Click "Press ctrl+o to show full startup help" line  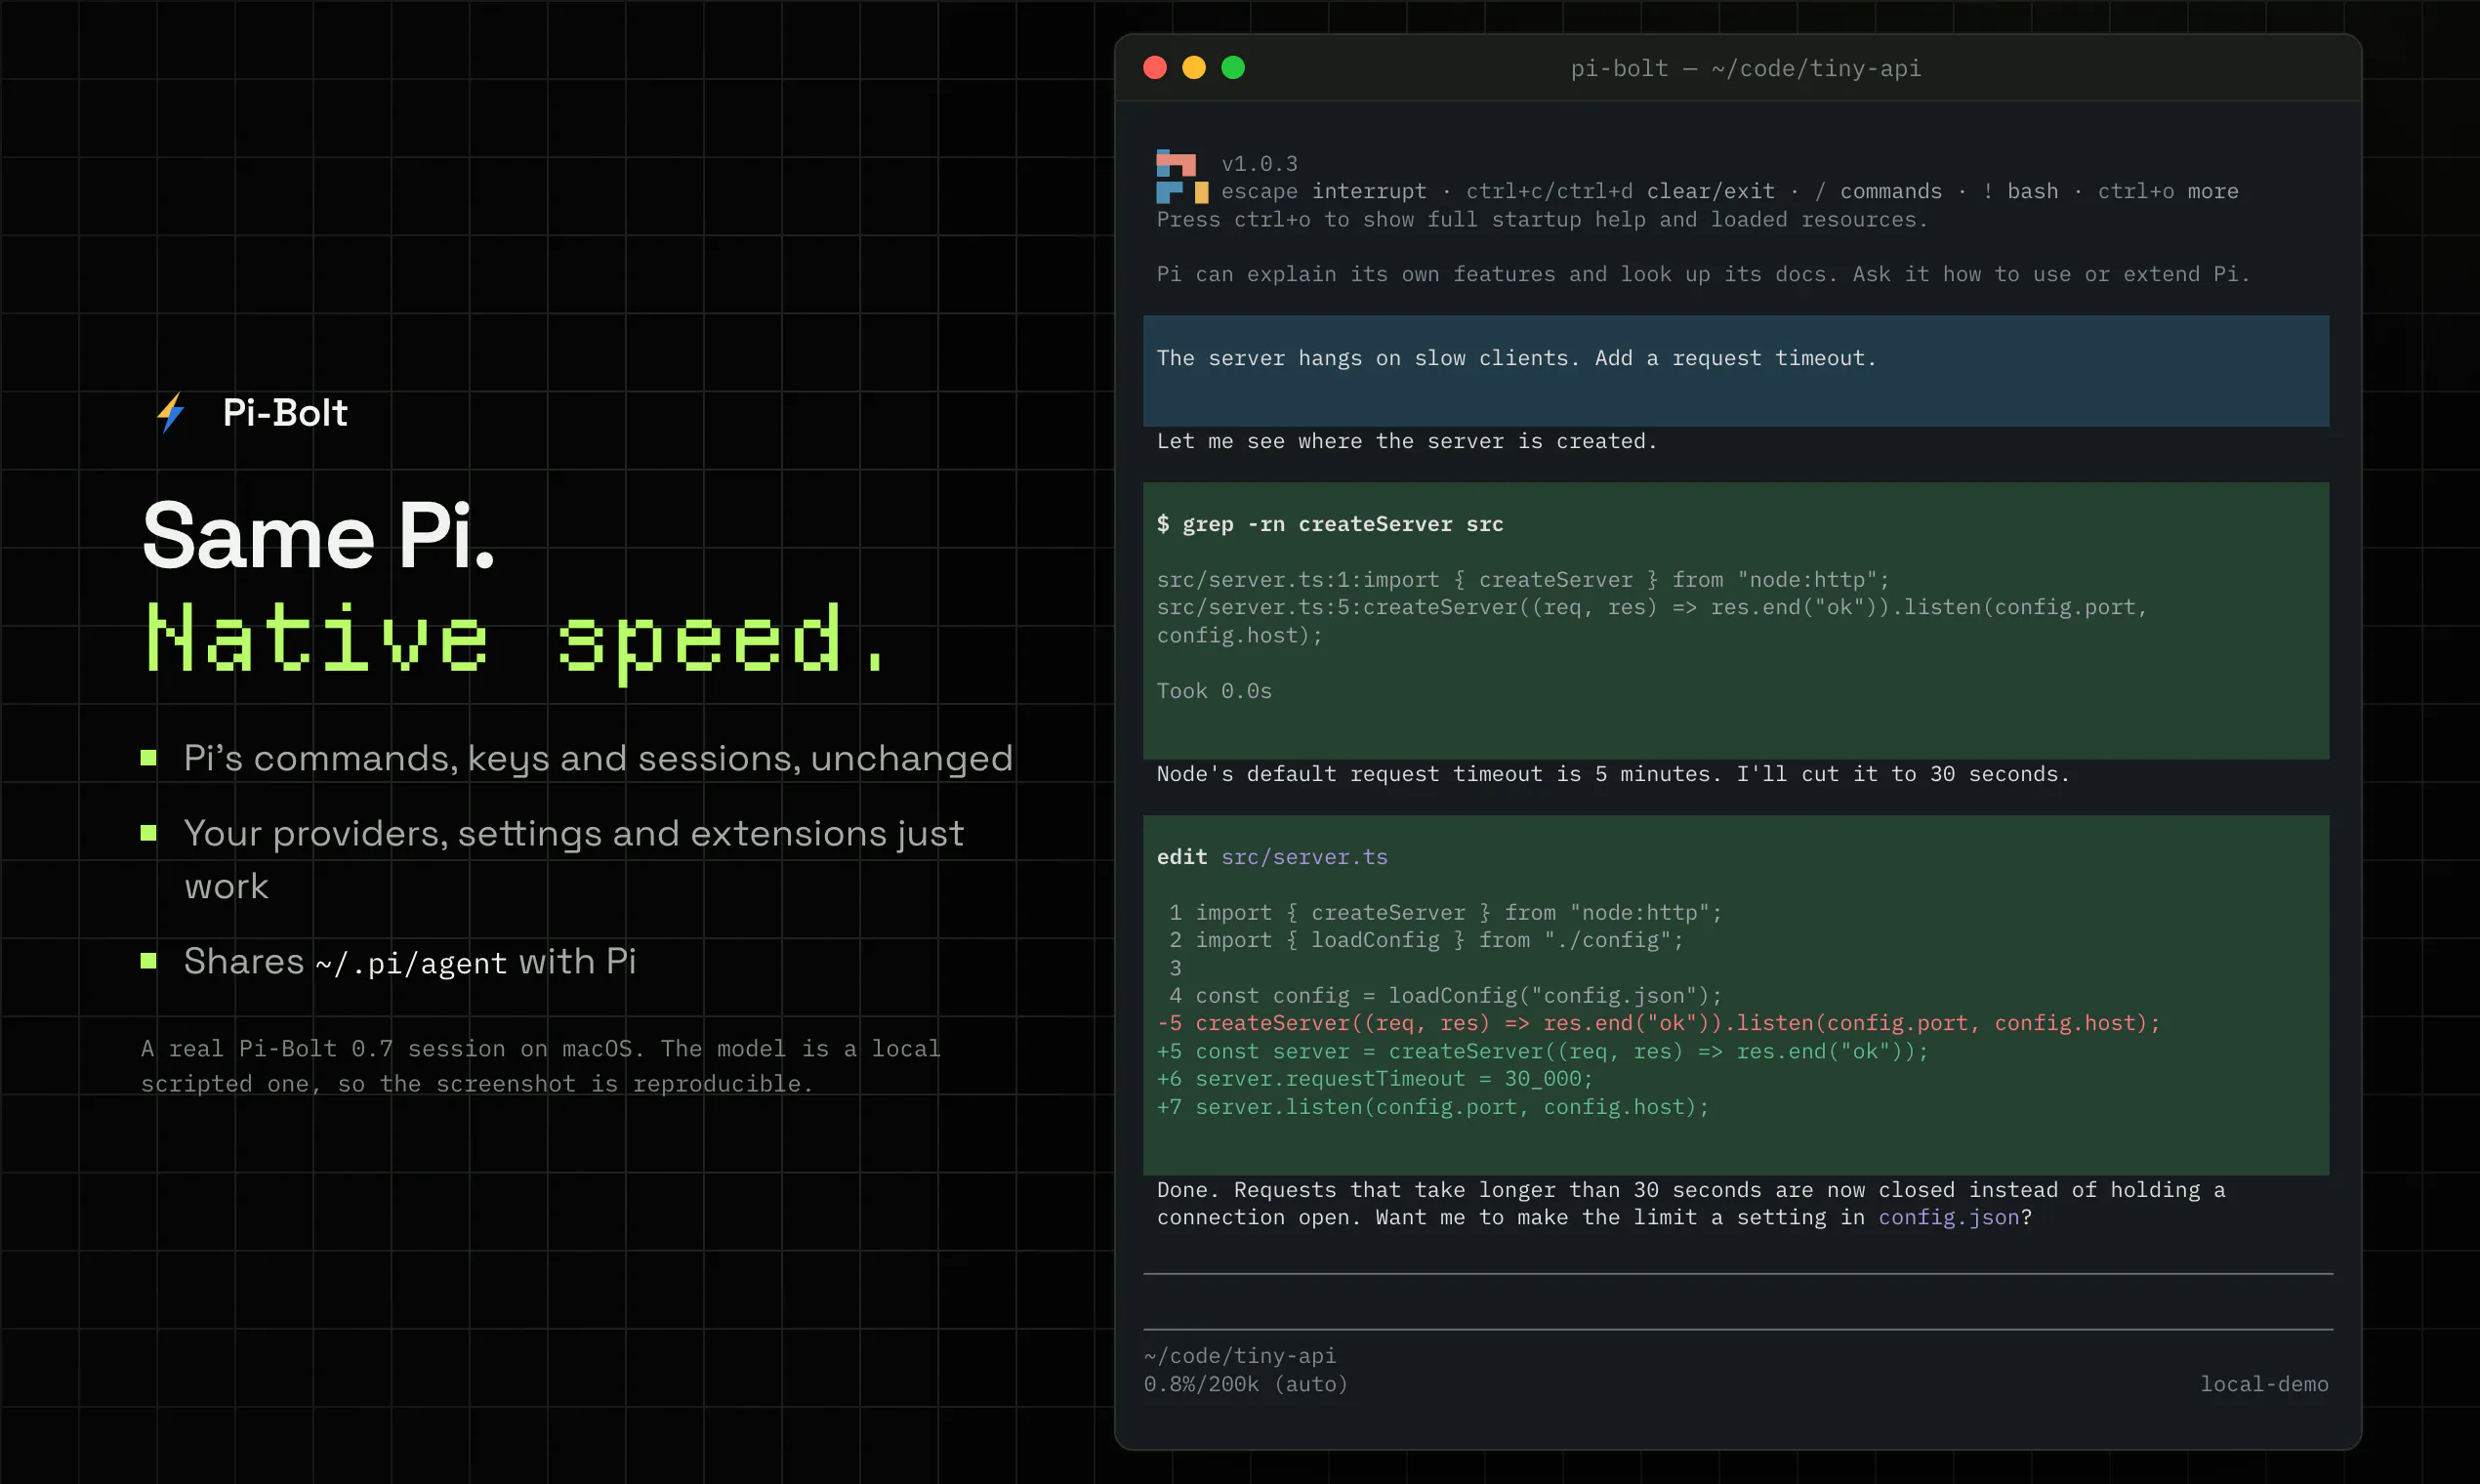[x=1542, y=219]
